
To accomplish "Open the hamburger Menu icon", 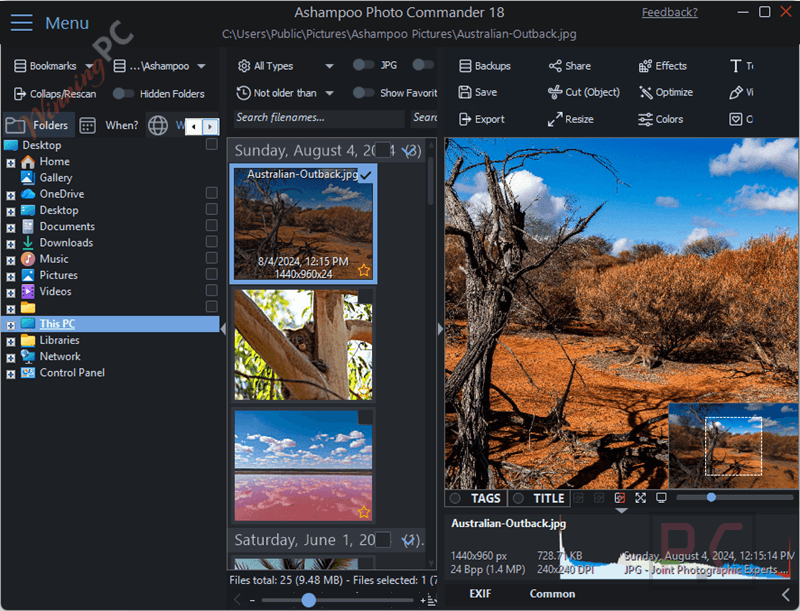I will (x=21, y=22).
